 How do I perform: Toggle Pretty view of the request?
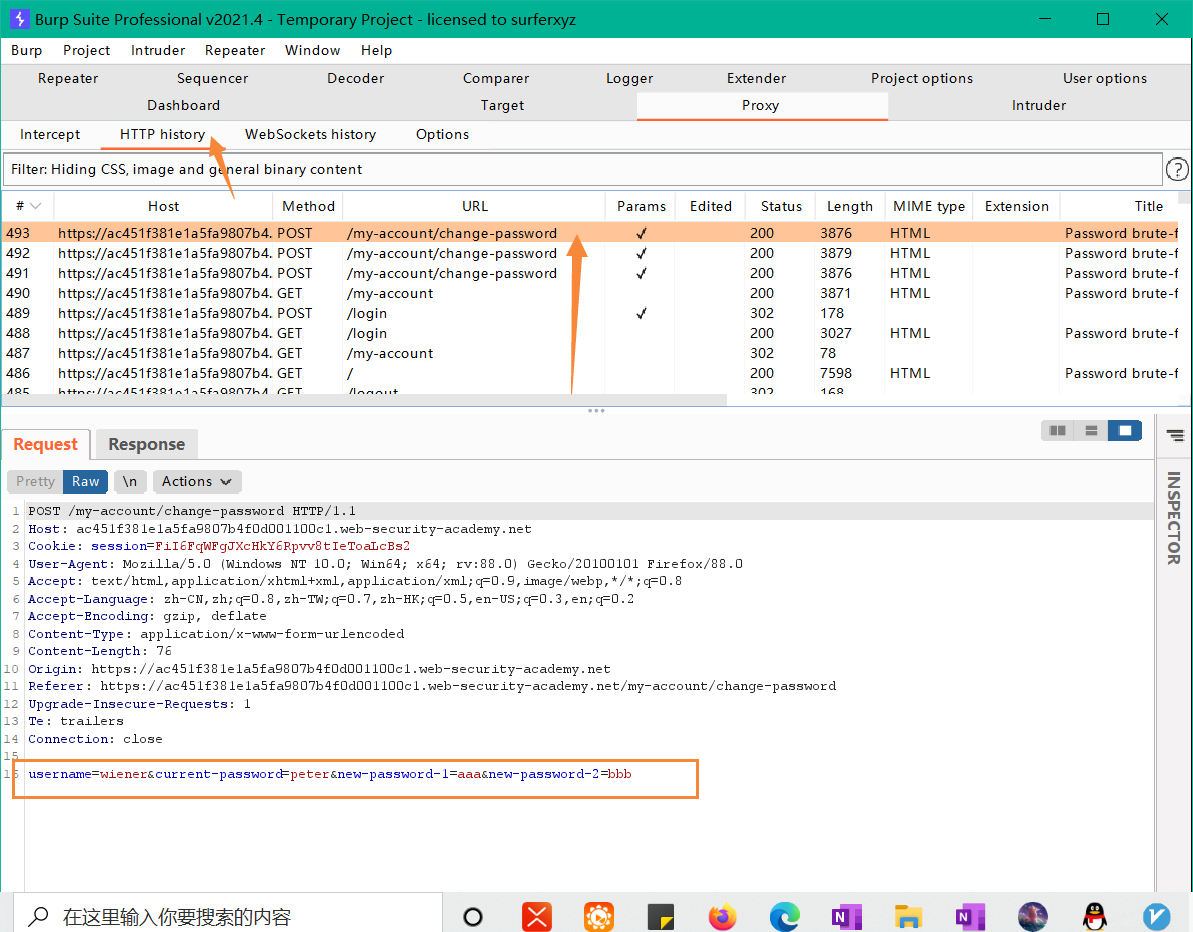click(x=35, y=481)
